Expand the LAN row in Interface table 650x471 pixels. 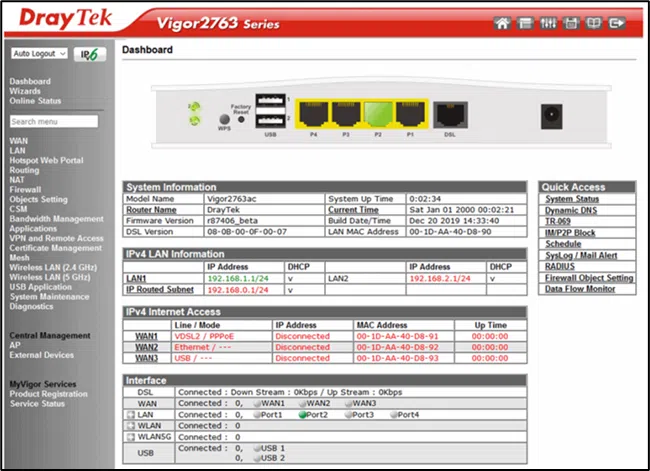coord(130,414)
